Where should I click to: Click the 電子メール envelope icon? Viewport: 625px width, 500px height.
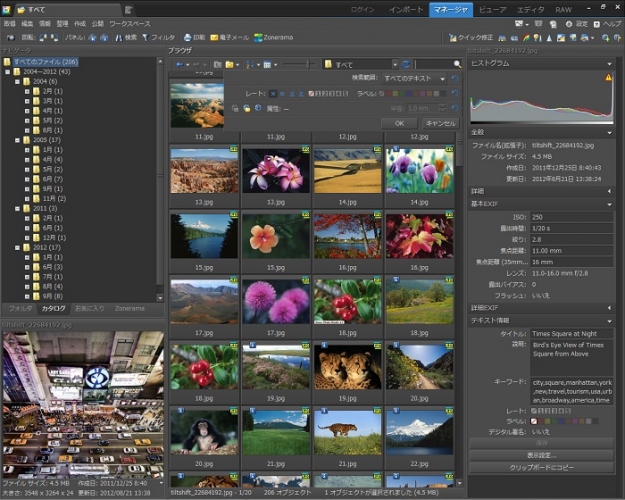click(214, 37)
